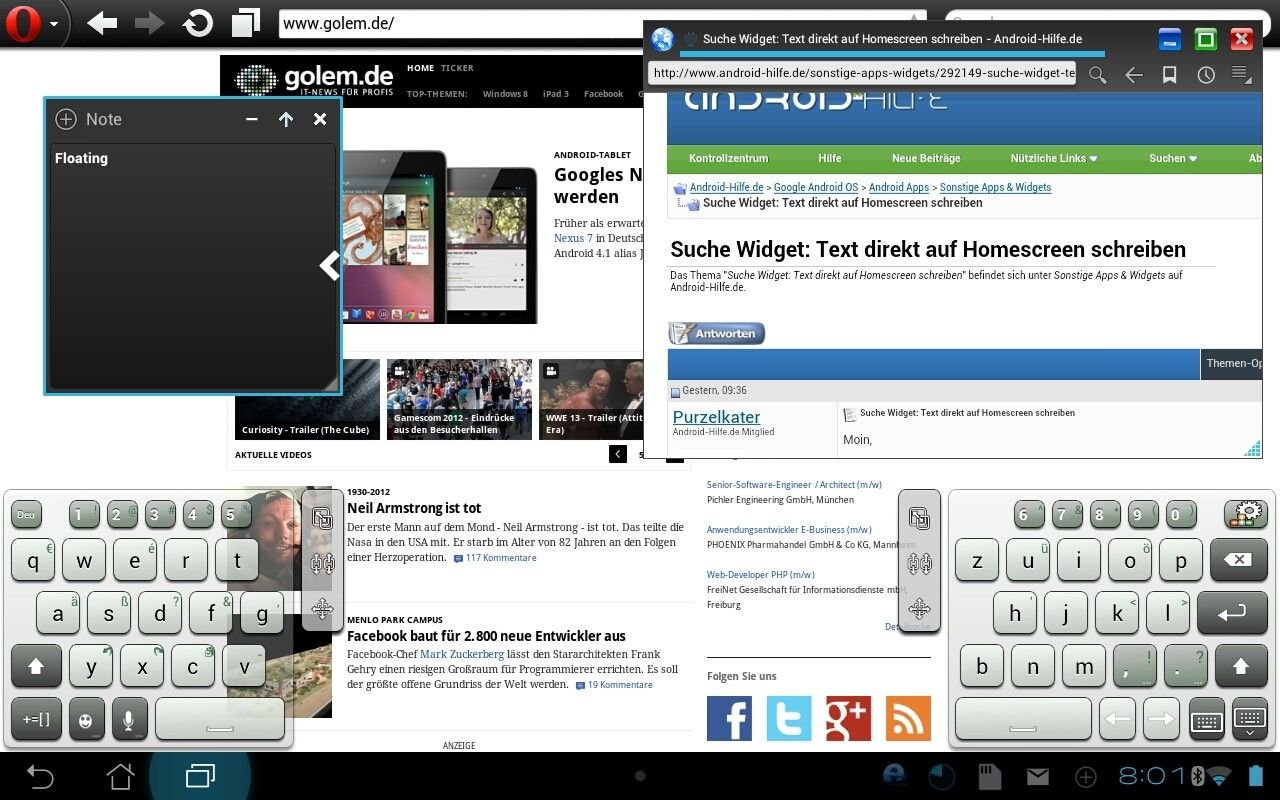1280x800 pixels.
Task: Go to previous videos with left chevron
Action: 618,454
